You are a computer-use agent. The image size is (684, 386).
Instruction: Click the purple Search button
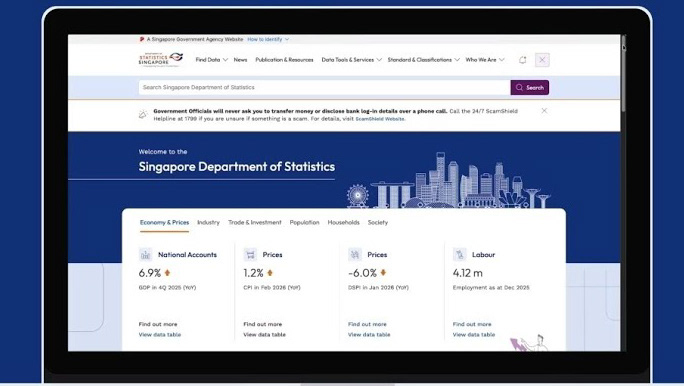coord(530,87)
